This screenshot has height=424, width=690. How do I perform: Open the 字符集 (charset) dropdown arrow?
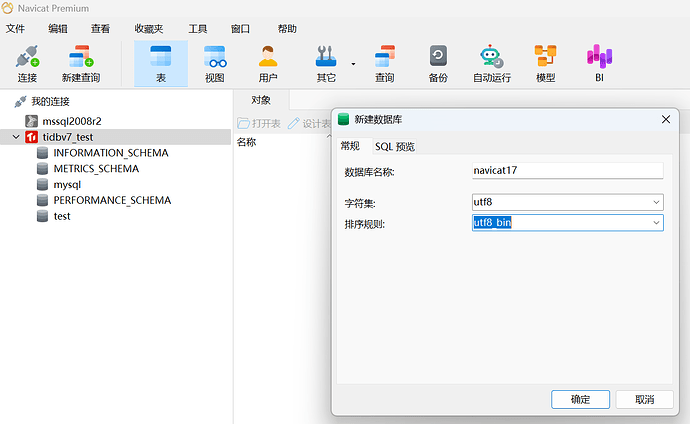[656, 202]
